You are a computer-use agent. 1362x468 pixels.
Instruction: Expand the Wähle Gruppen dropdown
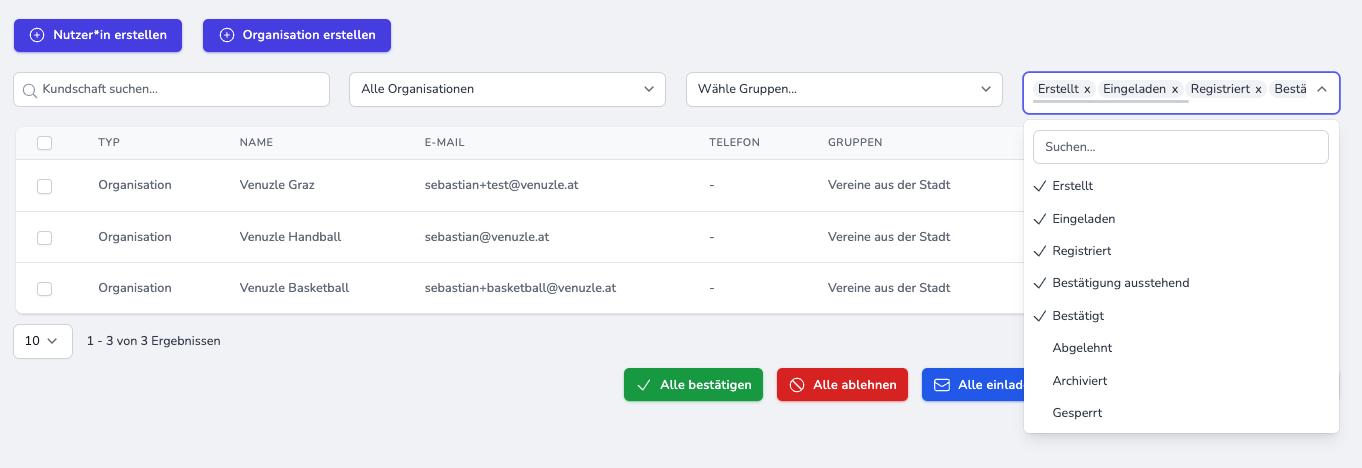click(844, 89)
